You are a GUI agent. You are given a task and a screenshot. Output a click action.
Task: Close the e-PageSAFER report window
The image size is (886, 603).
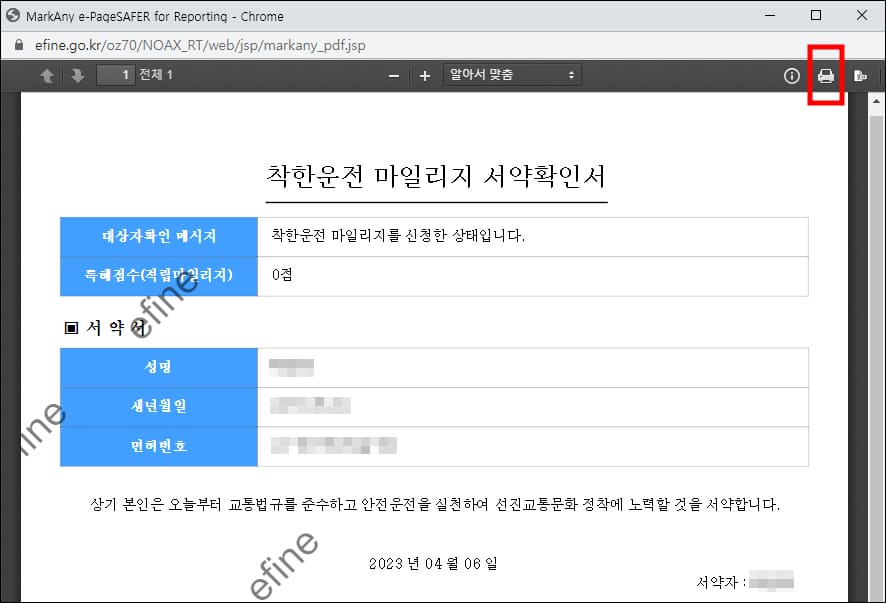pos(862,15)
